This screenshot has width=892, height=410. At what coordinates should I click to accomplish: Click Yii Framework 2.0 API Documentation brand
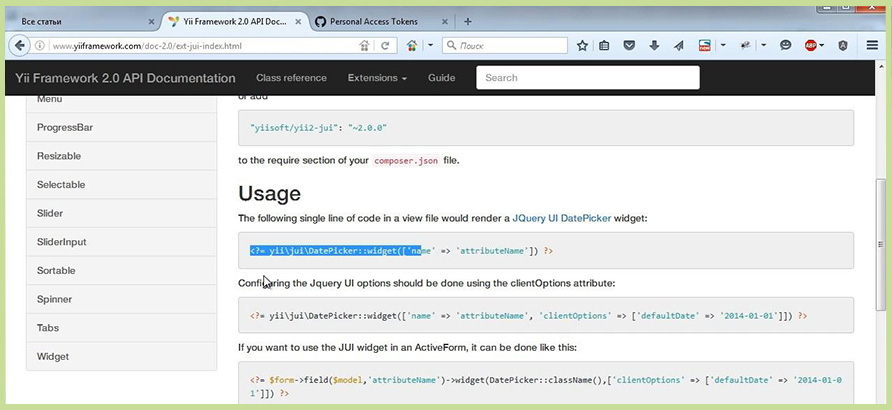coord(125,78)
